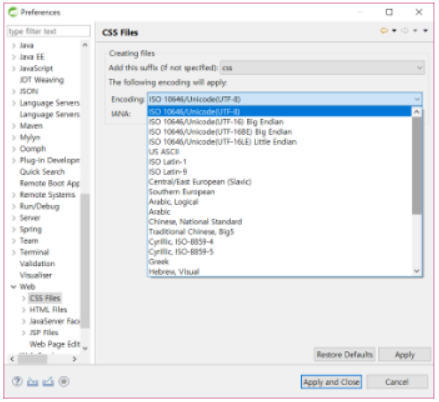Open the Back history dropdown arrow
This screenshot has height=402, width=439.
(394, 31)
